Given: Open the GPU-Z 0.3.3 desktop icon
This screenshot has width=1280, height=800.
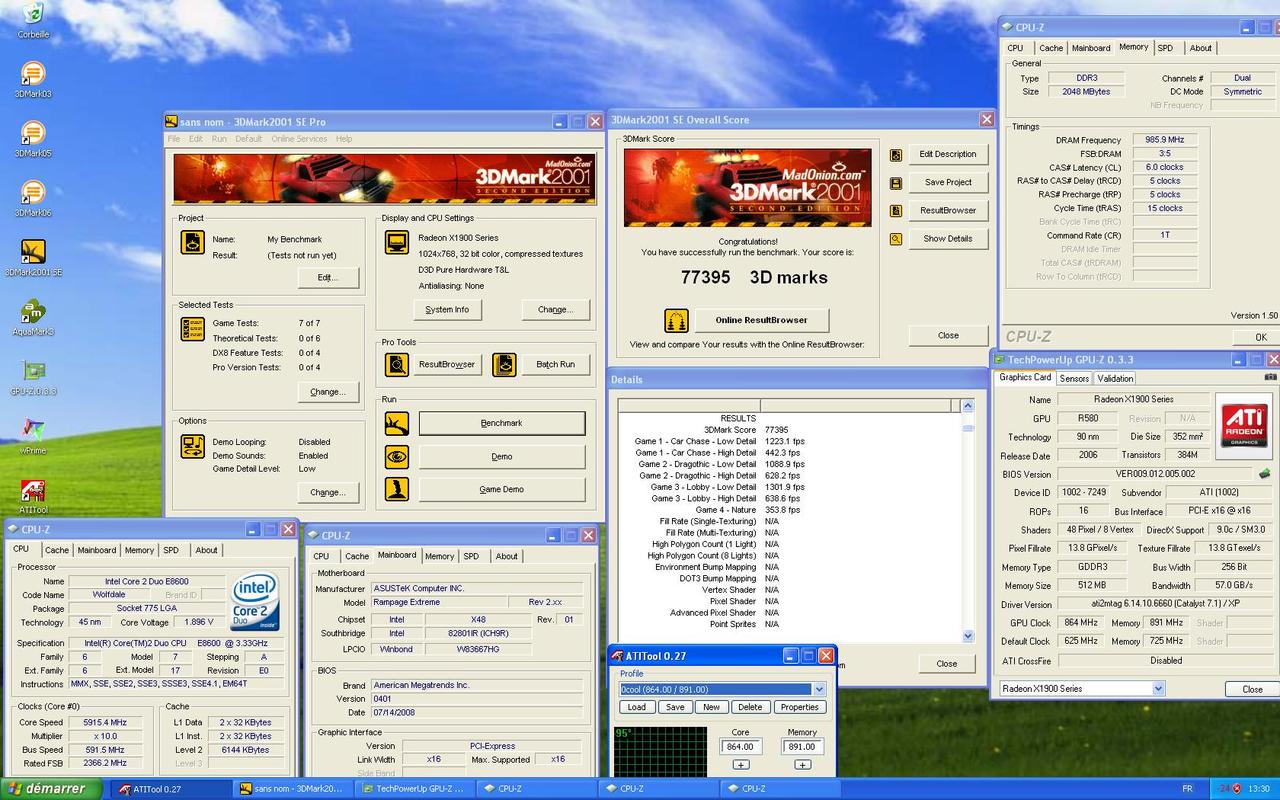Looking at the screenshot, I should [x=33, y=371].
